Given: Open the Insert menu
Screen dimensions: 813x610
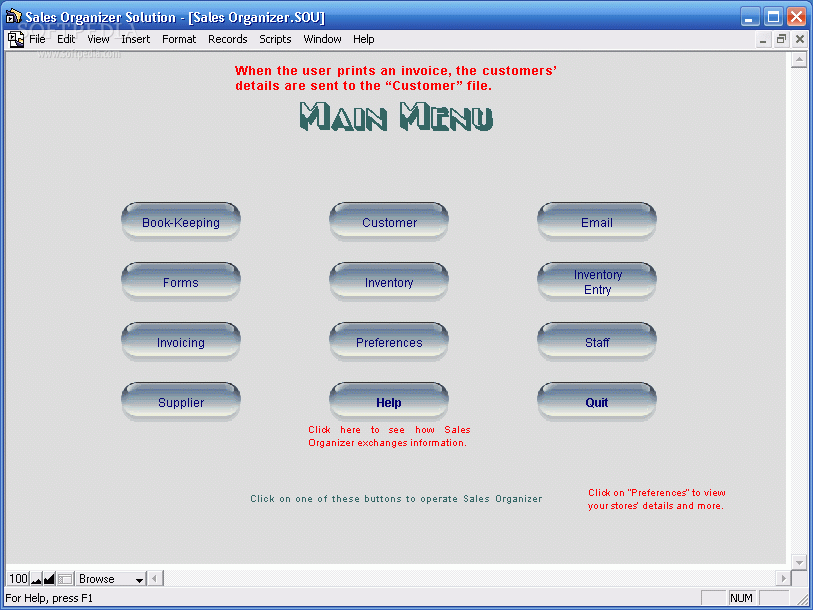Looking at the screenshot, I should pos(135,39).
